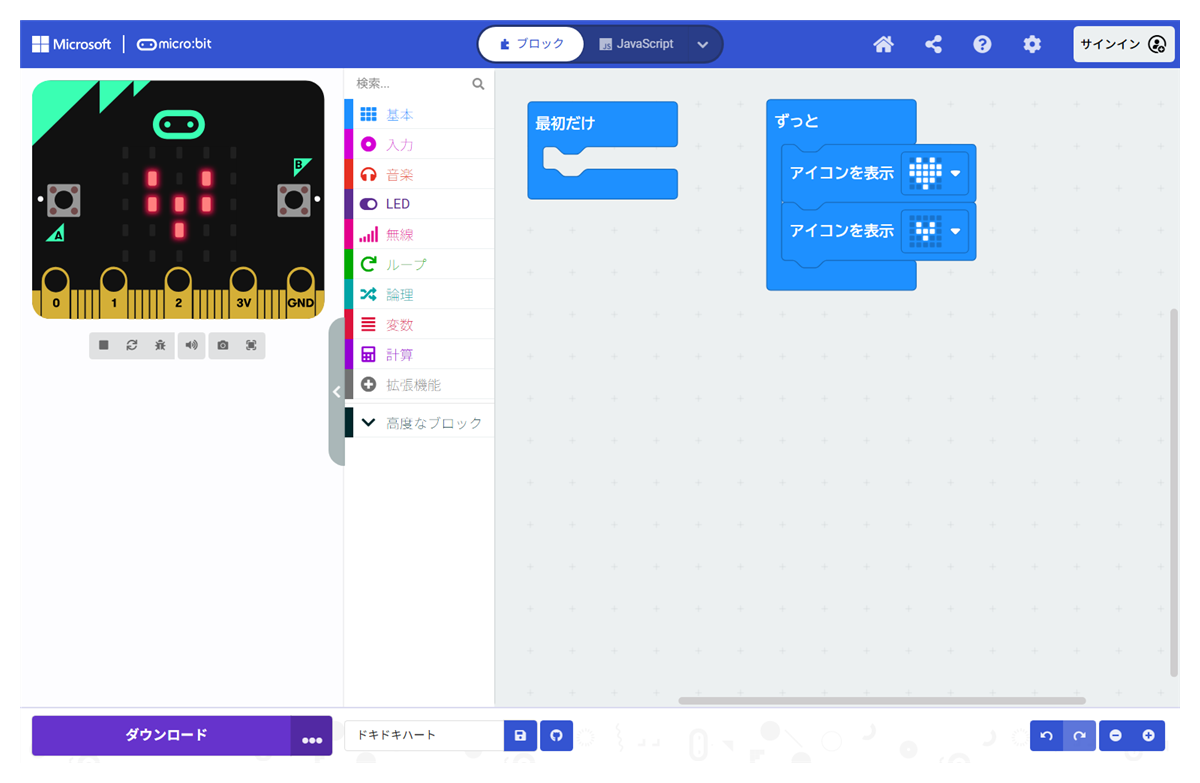Switch to the ブロック editor tab
The width and height of the screenshot is (1200, 783).
tap(531, 44)
